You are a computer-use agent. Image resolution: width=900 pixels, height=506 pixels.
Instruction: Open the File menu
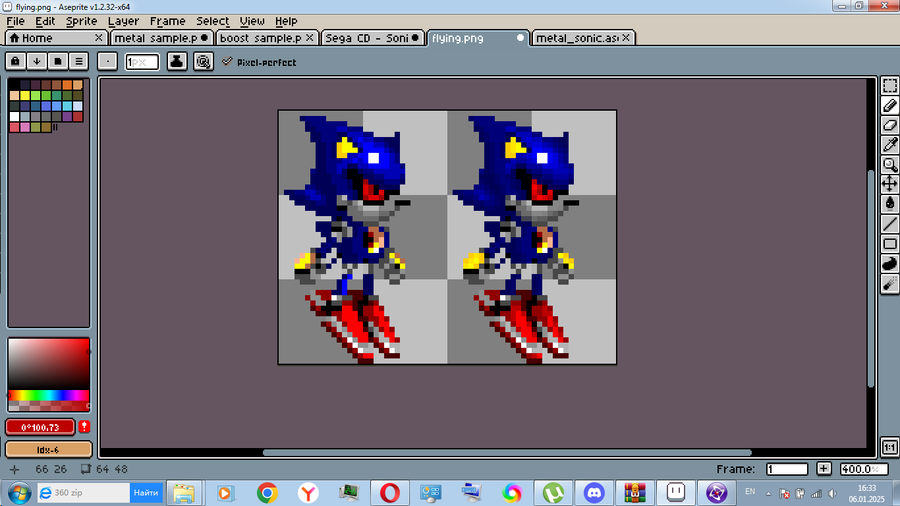[15, 21]
